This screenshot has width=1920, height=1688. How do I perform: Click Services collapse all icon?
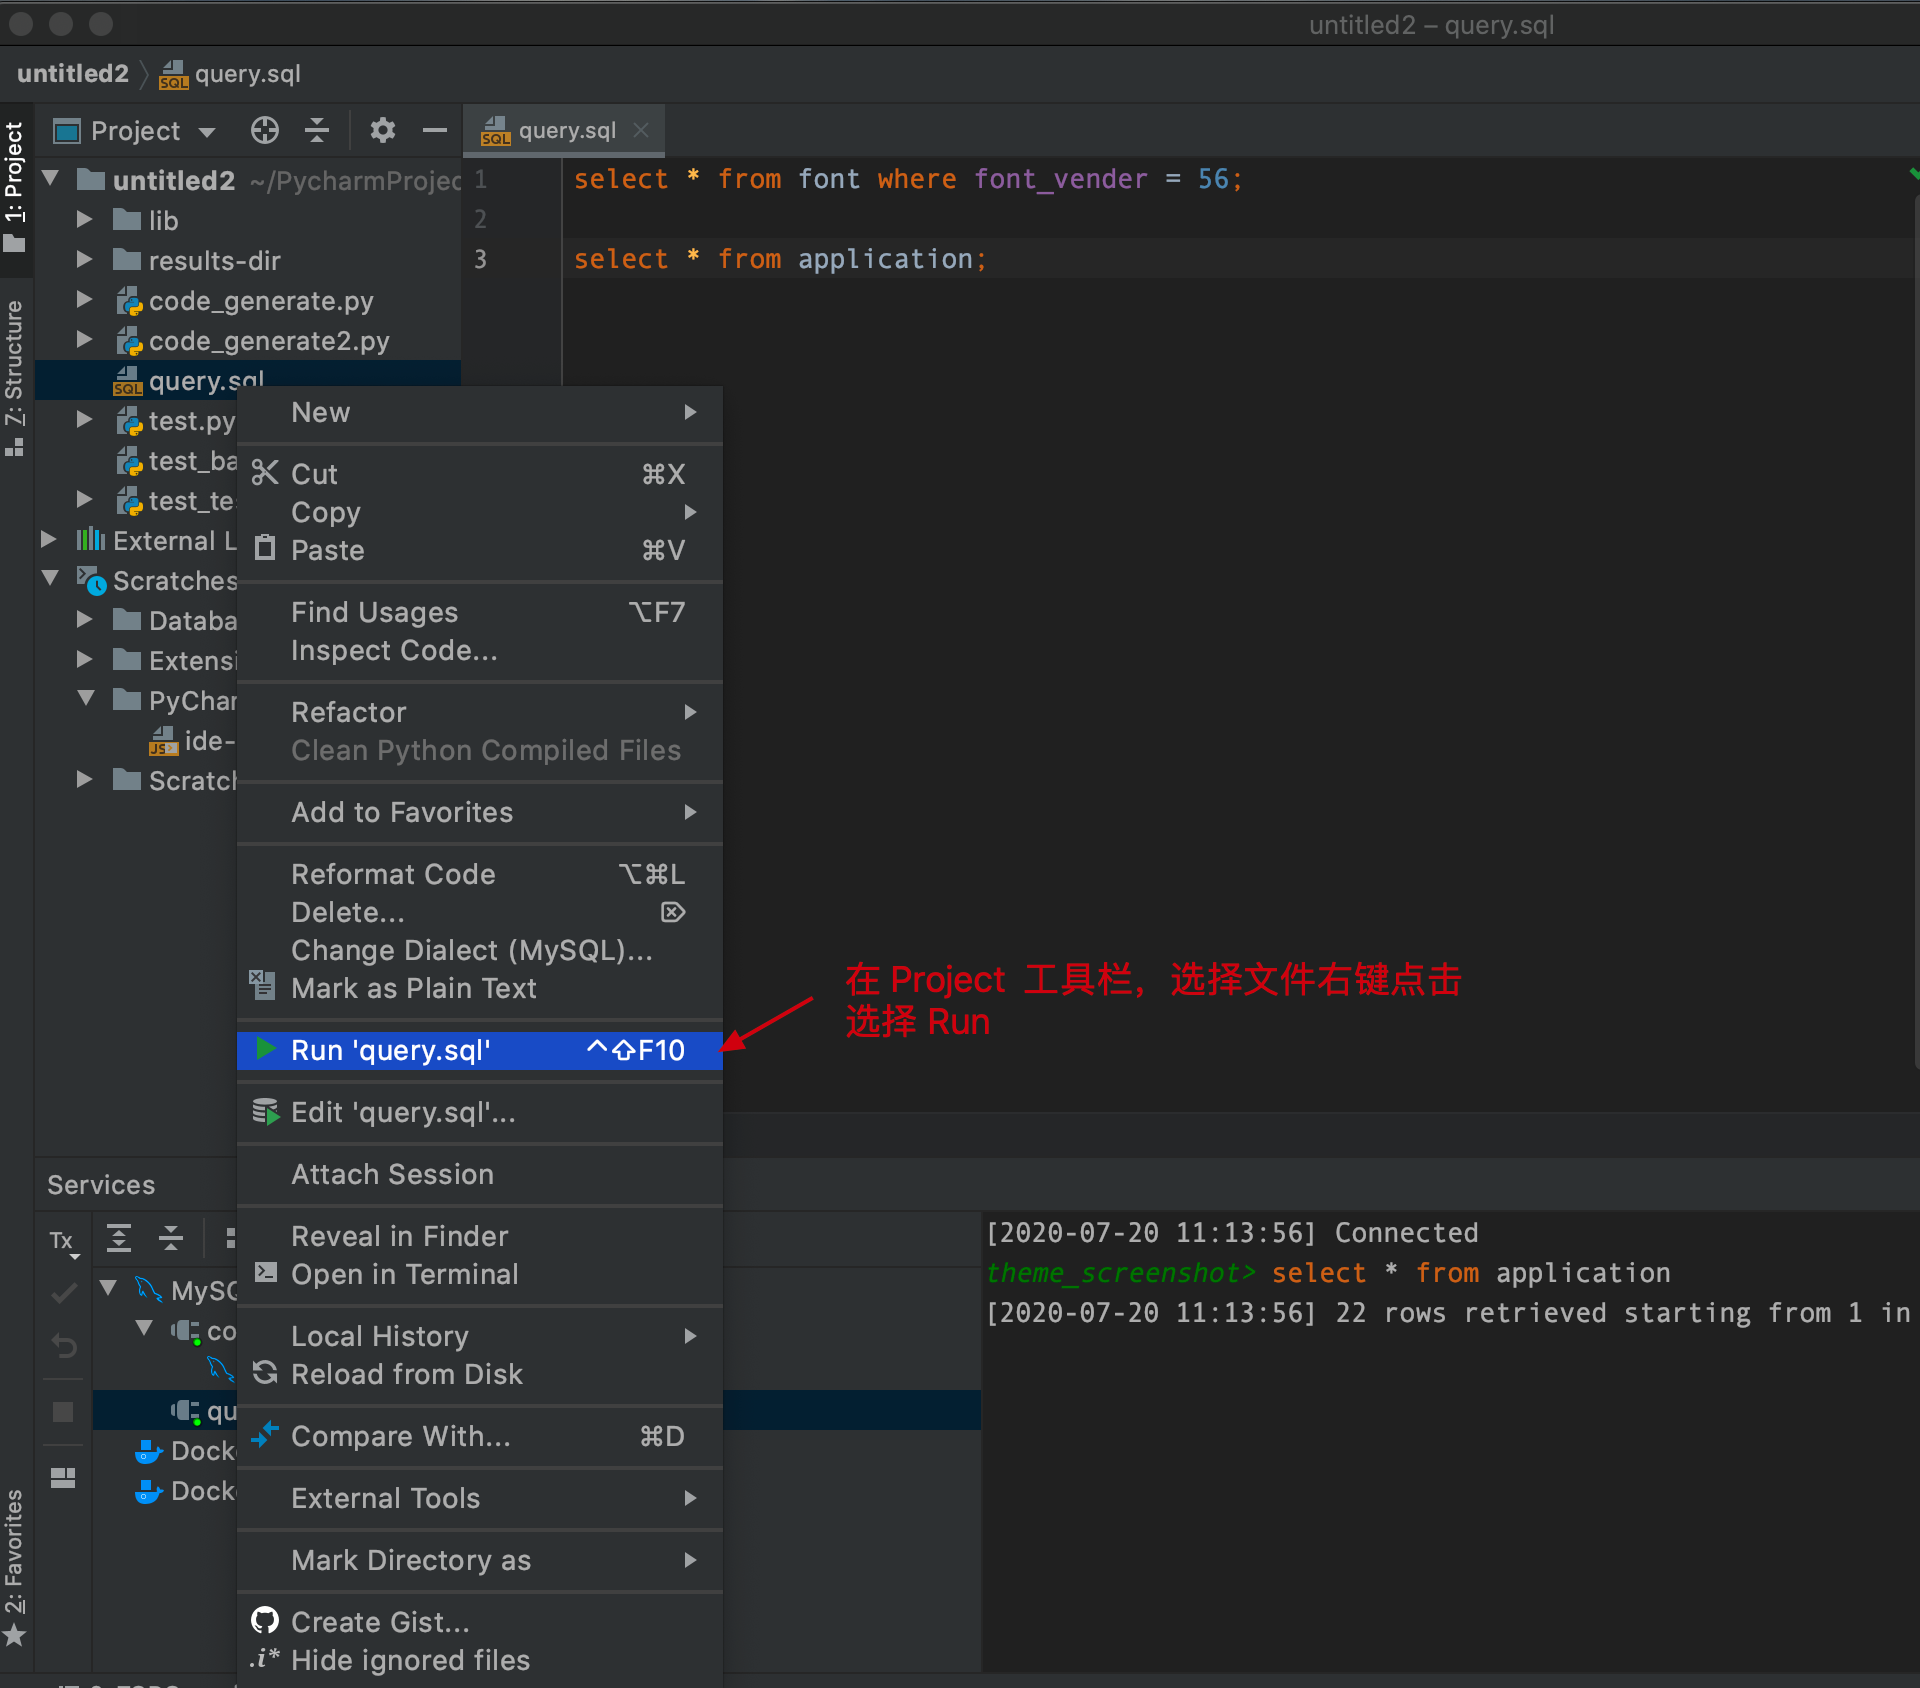171,1238
